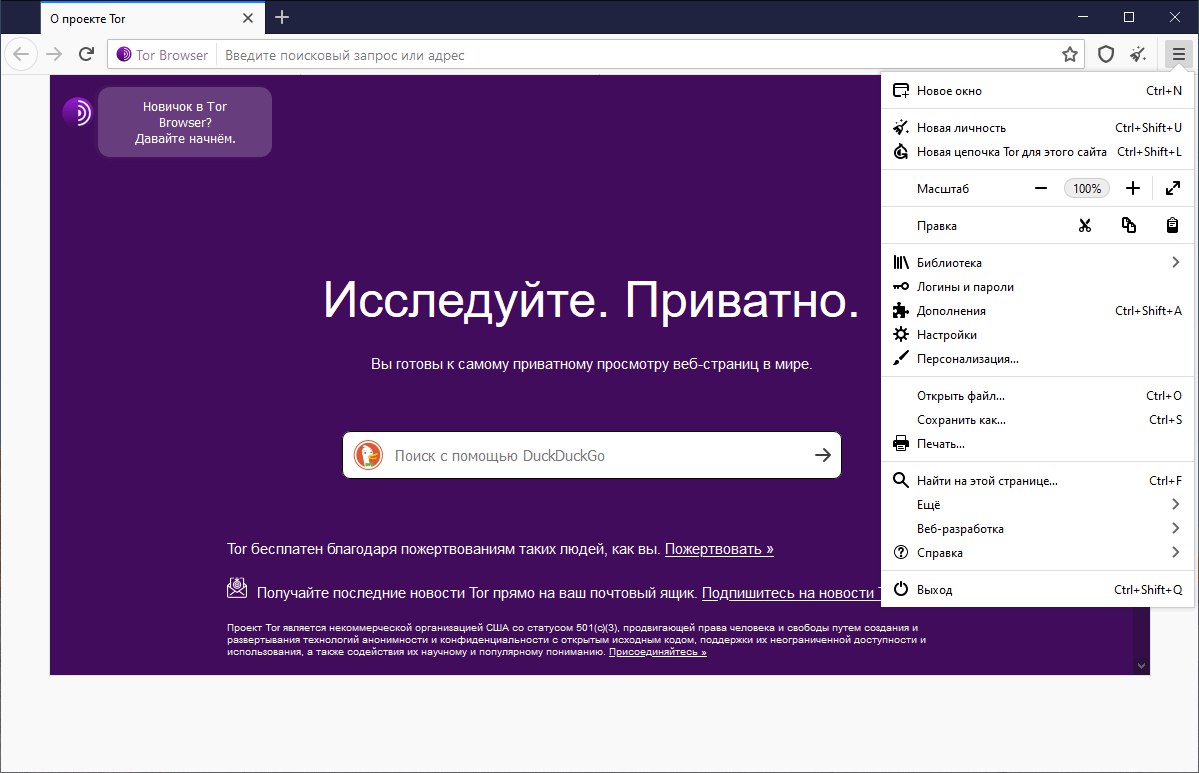Click the New Identity broom icon in the toolbar
1199x773 pixels.
coord(1139,54)
